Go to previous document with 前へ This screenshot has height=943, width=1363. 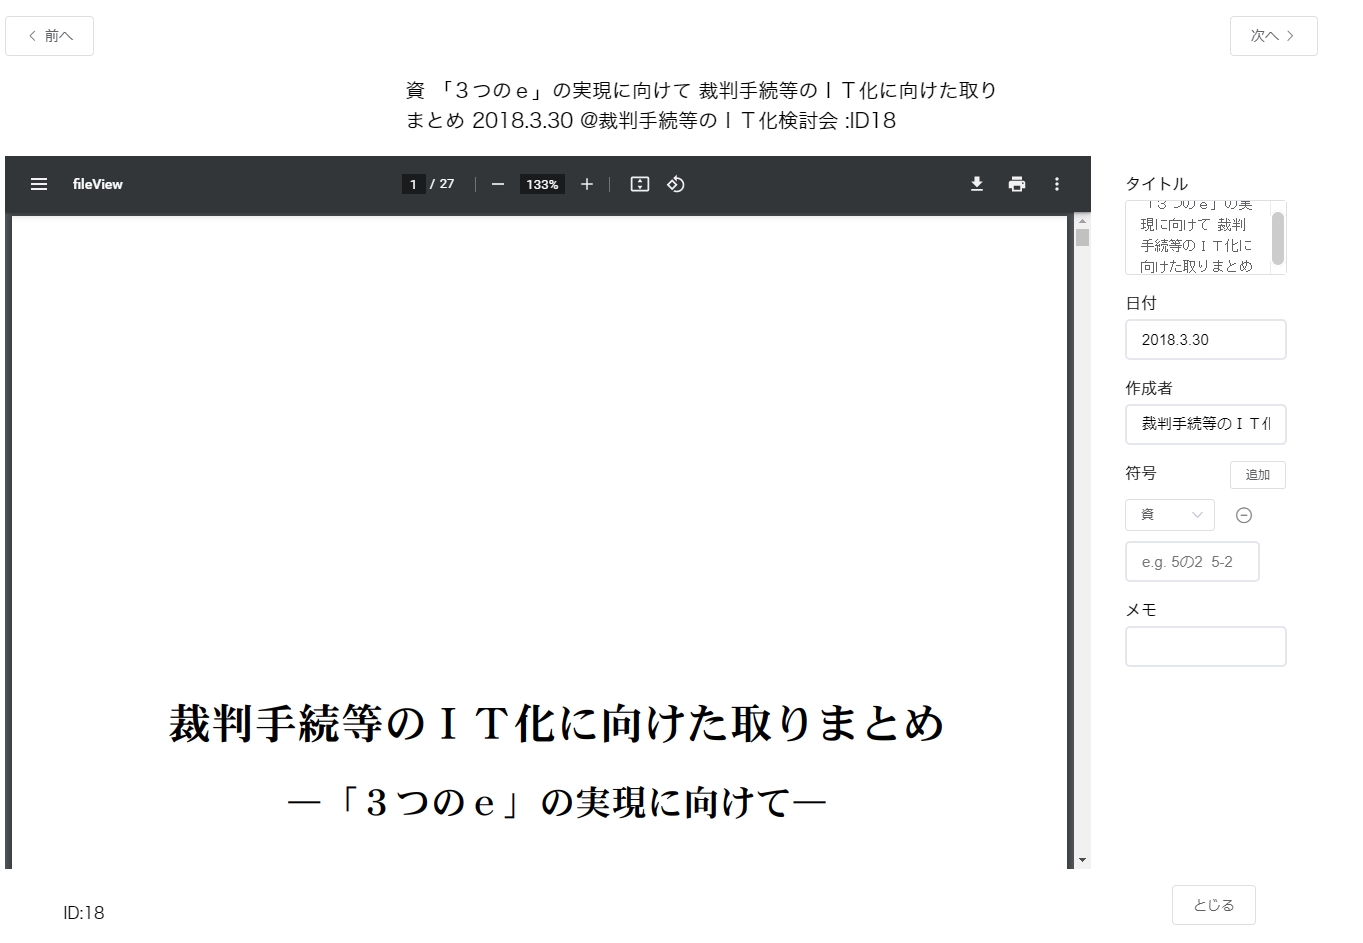click(50, 36)
